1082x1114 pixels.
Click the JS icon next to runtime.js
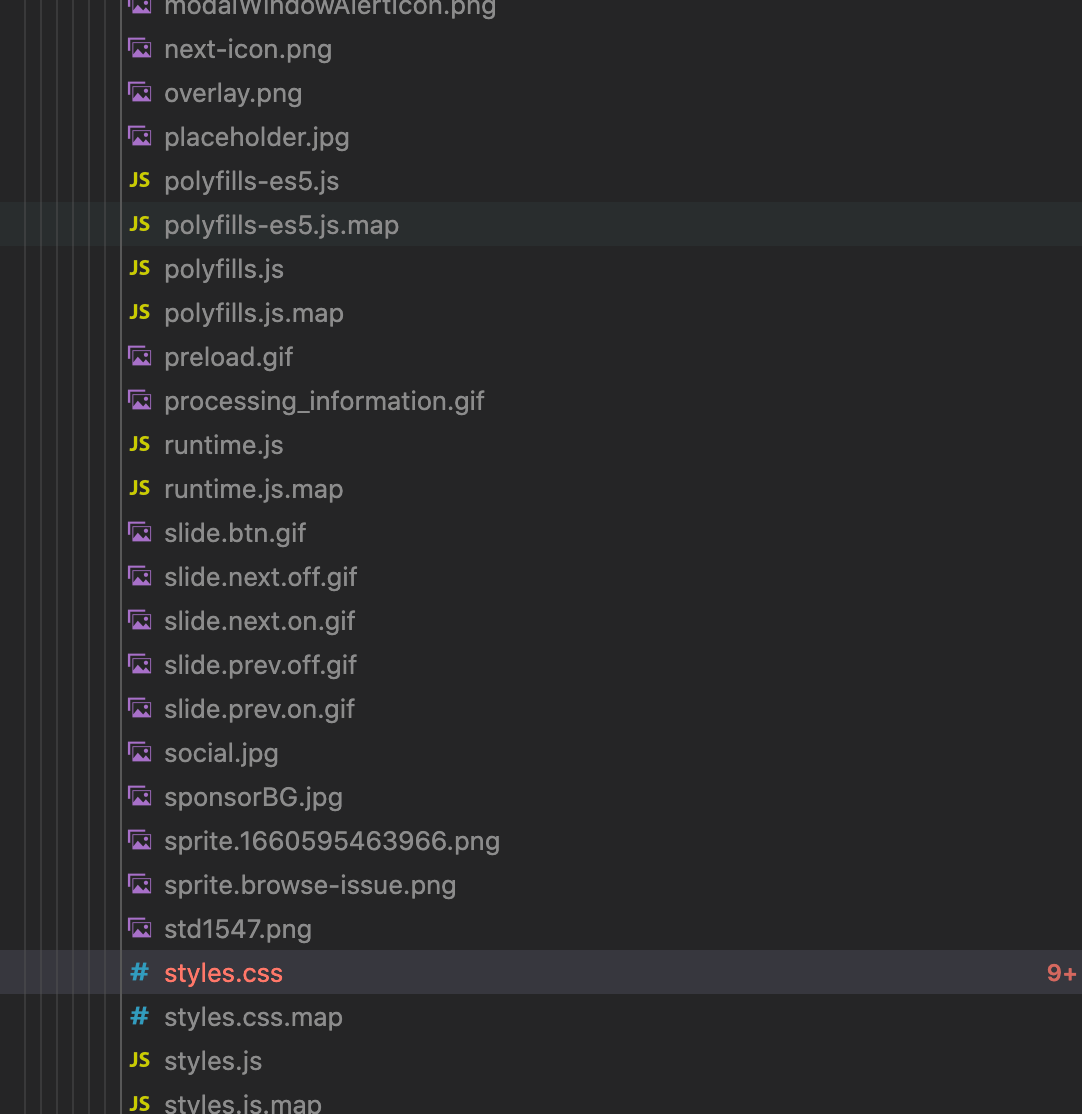tap(139, 444)
